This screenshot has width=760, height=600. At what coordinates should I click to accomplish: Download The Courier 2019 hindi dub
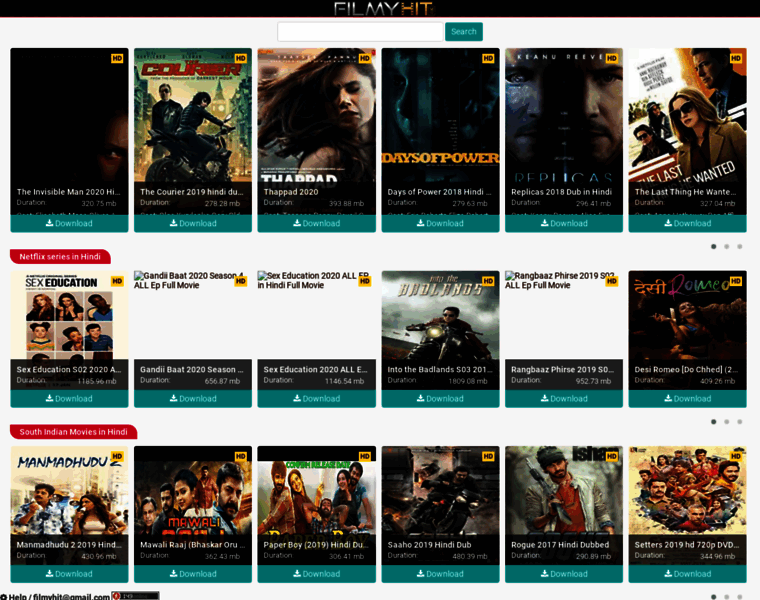193,223
